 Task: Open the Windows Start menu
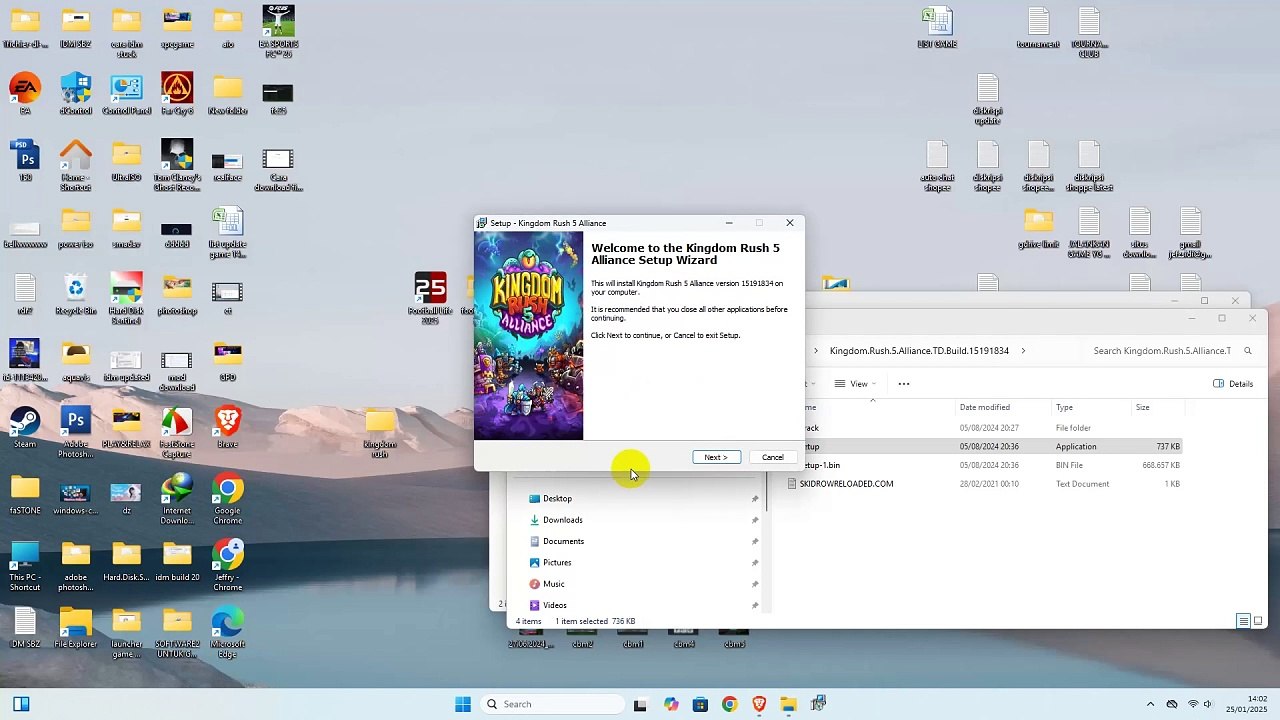click(x=463, y=704)
